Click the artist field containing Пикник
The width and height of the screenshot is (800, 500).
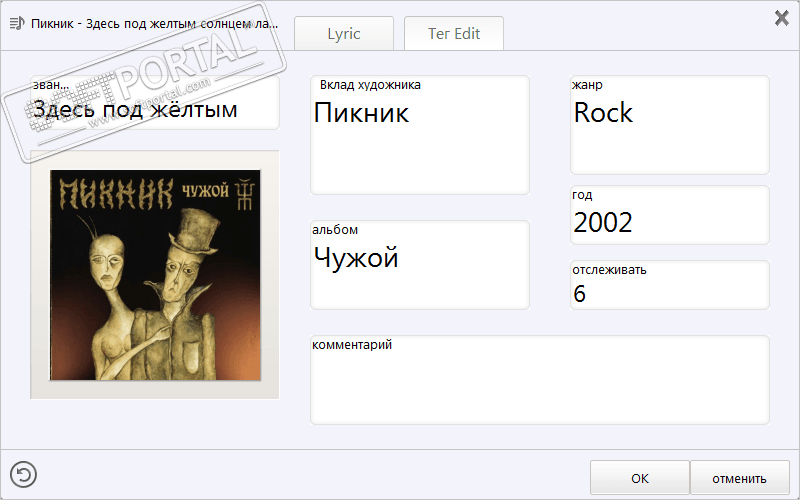(420, 135)
